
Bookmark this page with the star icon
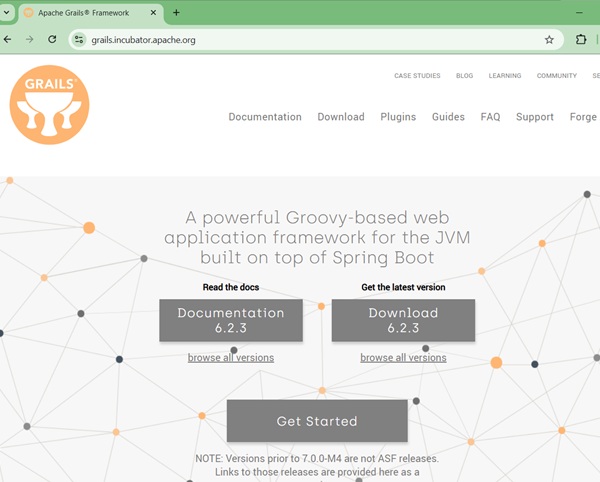click(549, 40)
